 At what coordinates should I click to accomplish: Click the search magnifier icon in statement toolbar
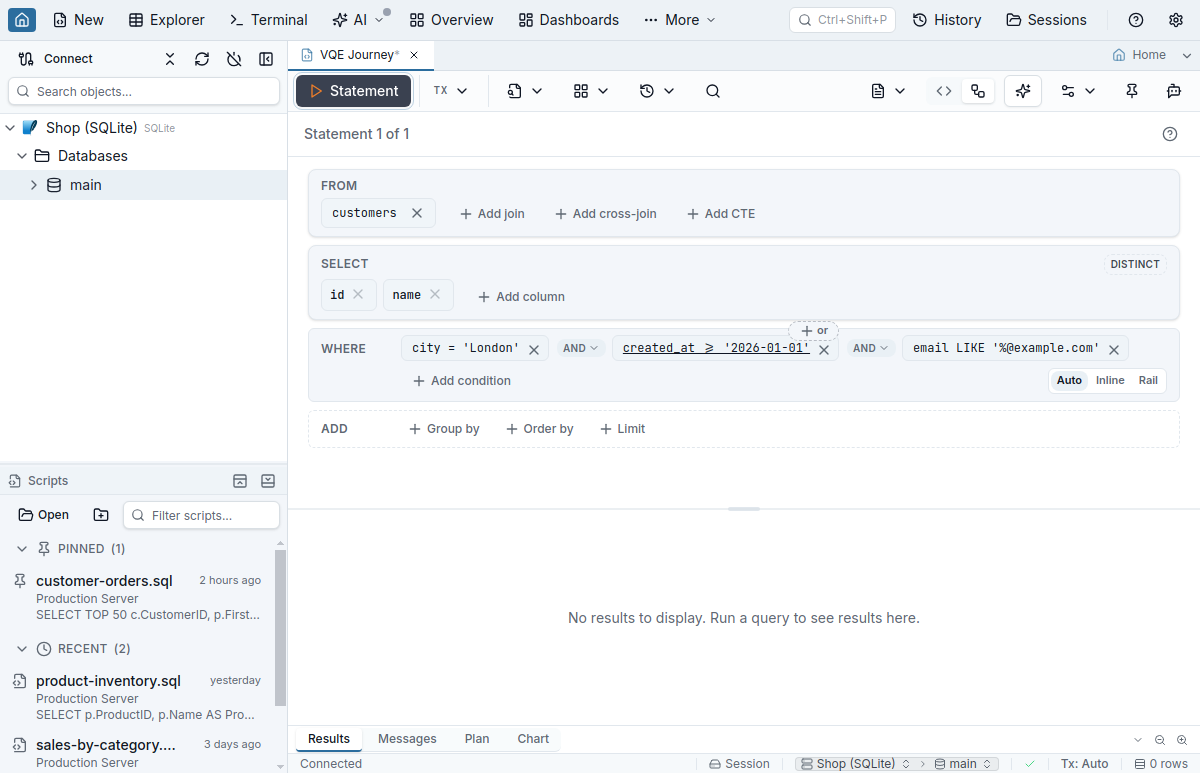pyautogui.click(x=713, y=91)
